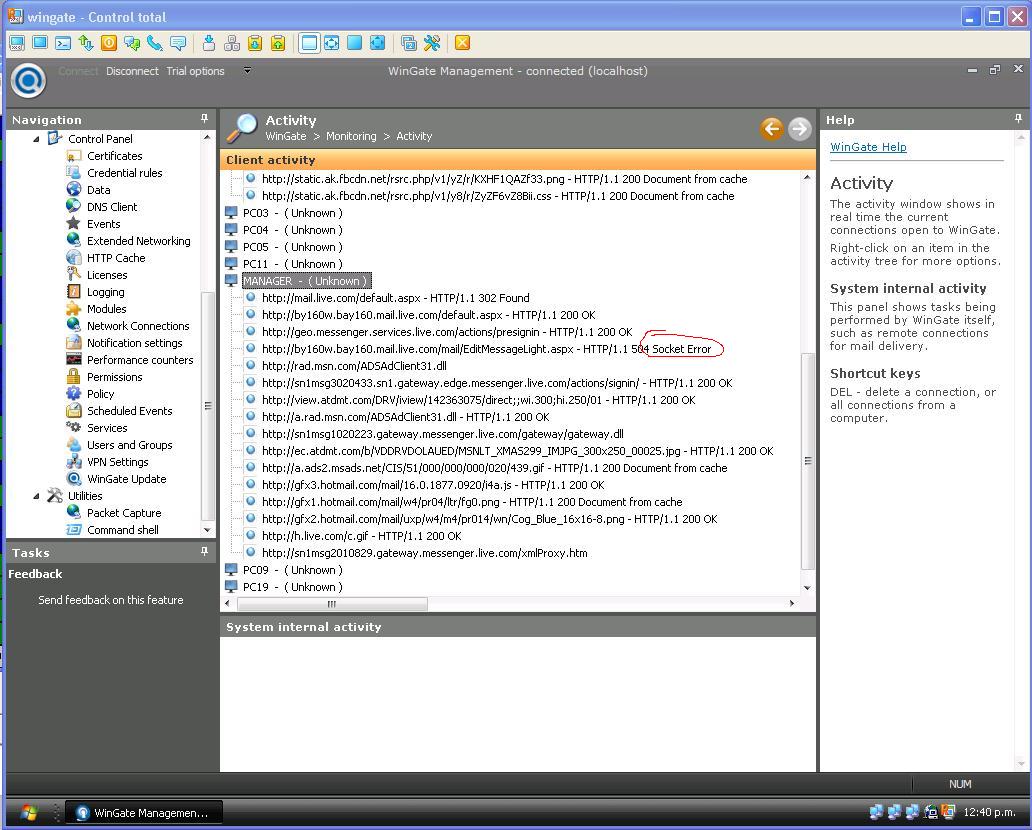The height and width of the screenshot is (830, 1032).
Task: Click the View Only screen toolbar icon
Action: [x=40, y=43]
